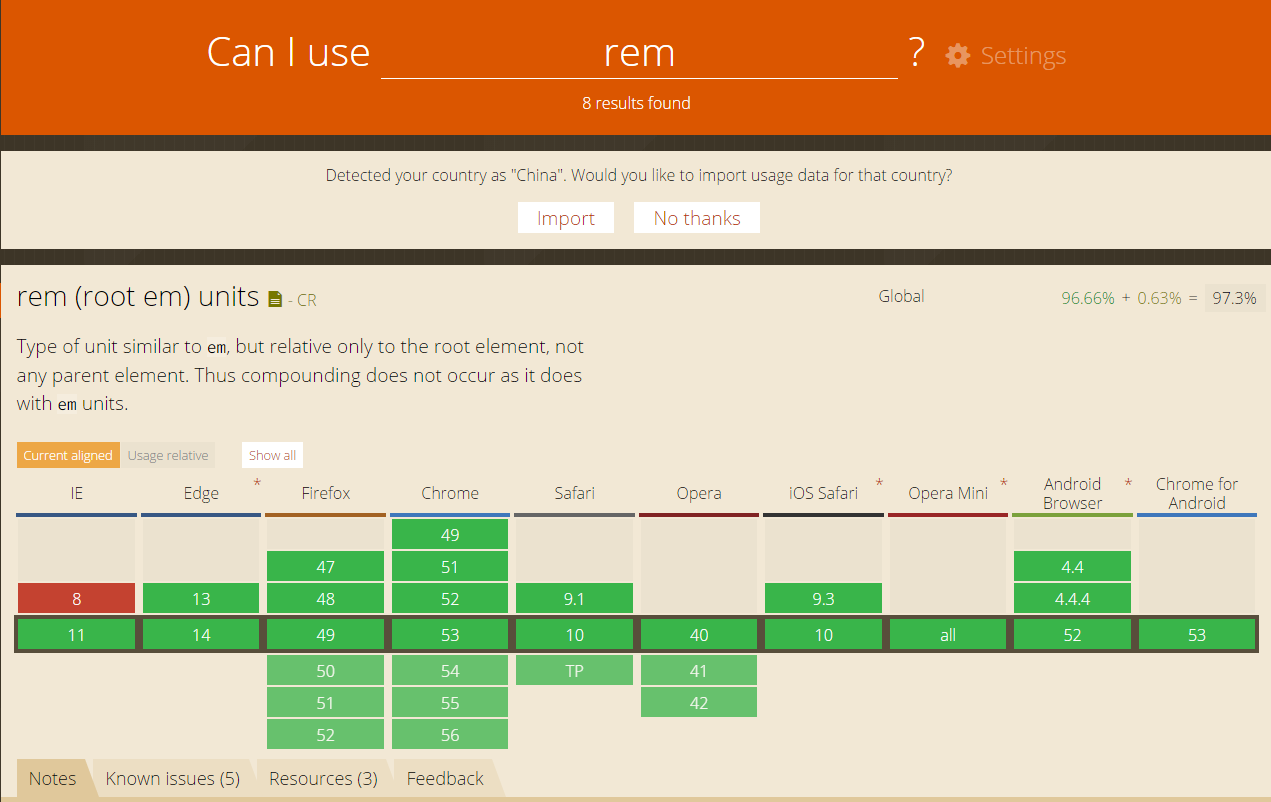
Task: Select the Opera 40 cell
Action: pyautogui.click(x=699, y=635)
